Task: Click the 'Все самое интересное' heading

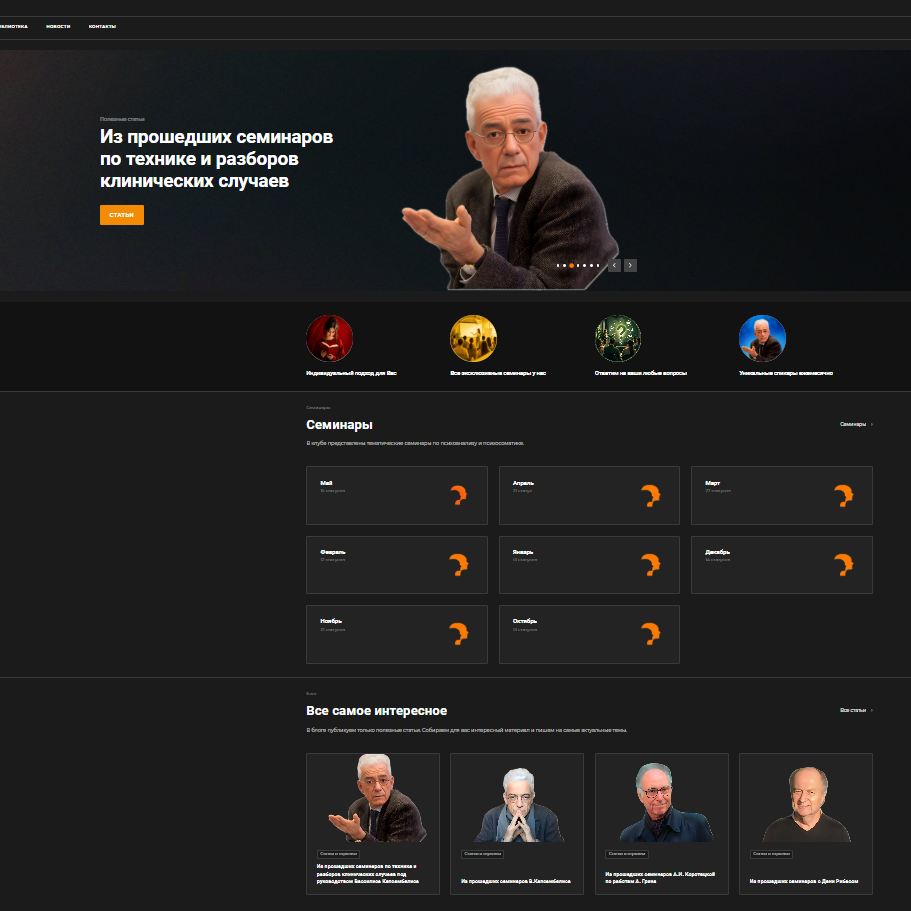Action: point(376,711)
